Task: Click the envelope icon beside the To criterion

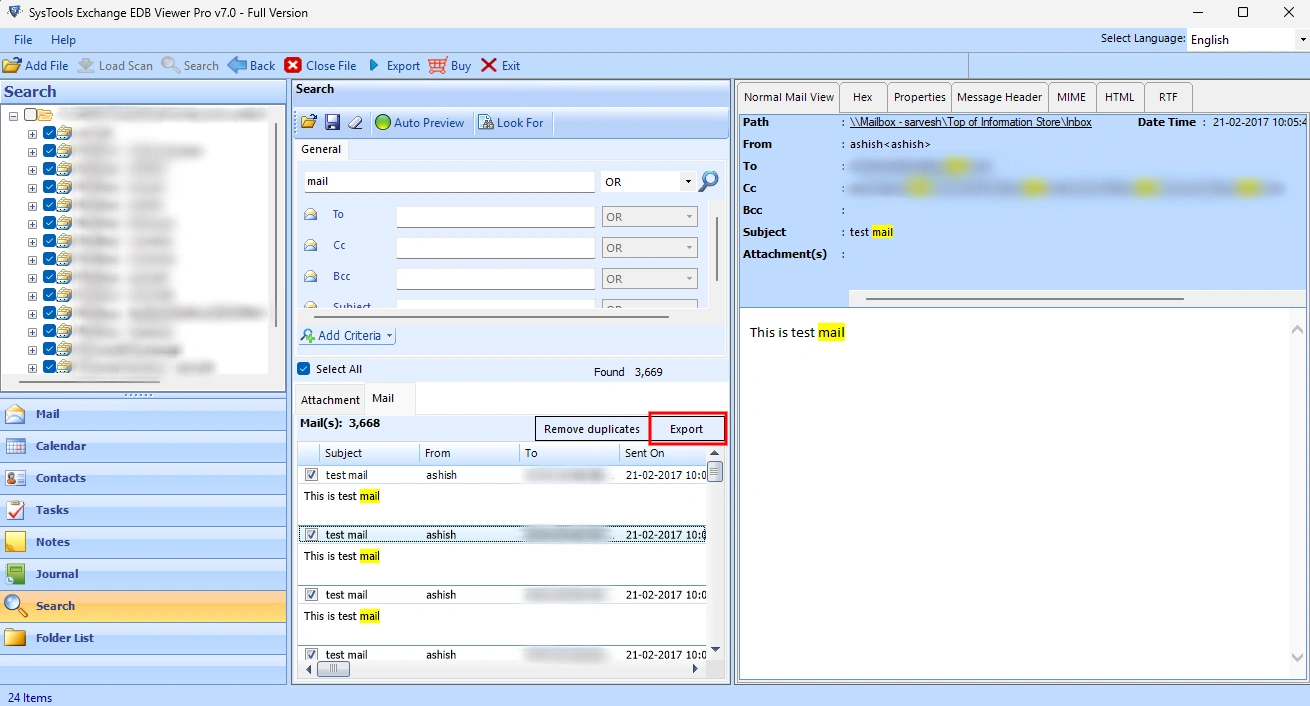Action: (x=311, y=214)
